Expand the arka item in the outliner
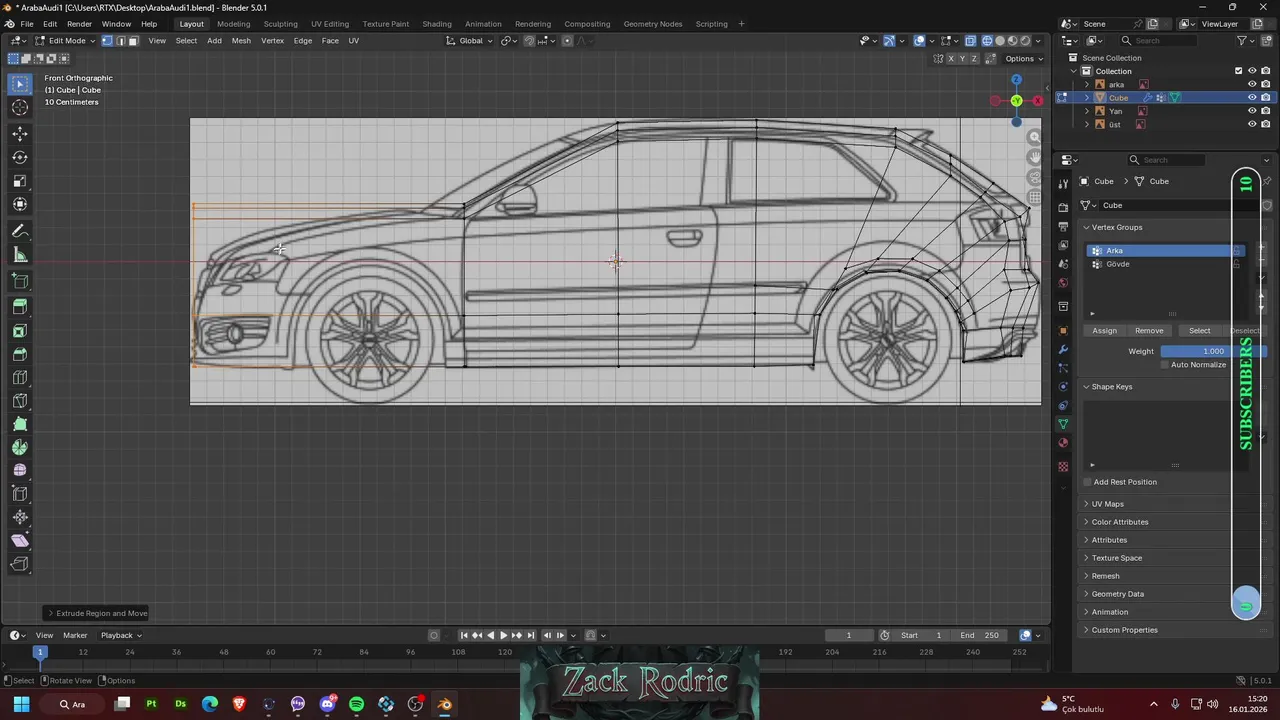The width and height of the screenshot is (1280, 720). pos(1087,85)
